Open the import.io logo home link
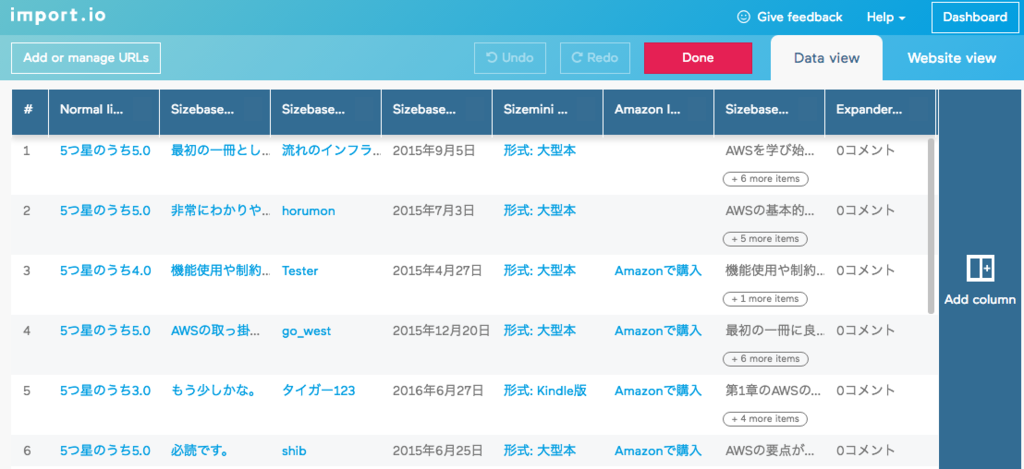 pos(58,14)
